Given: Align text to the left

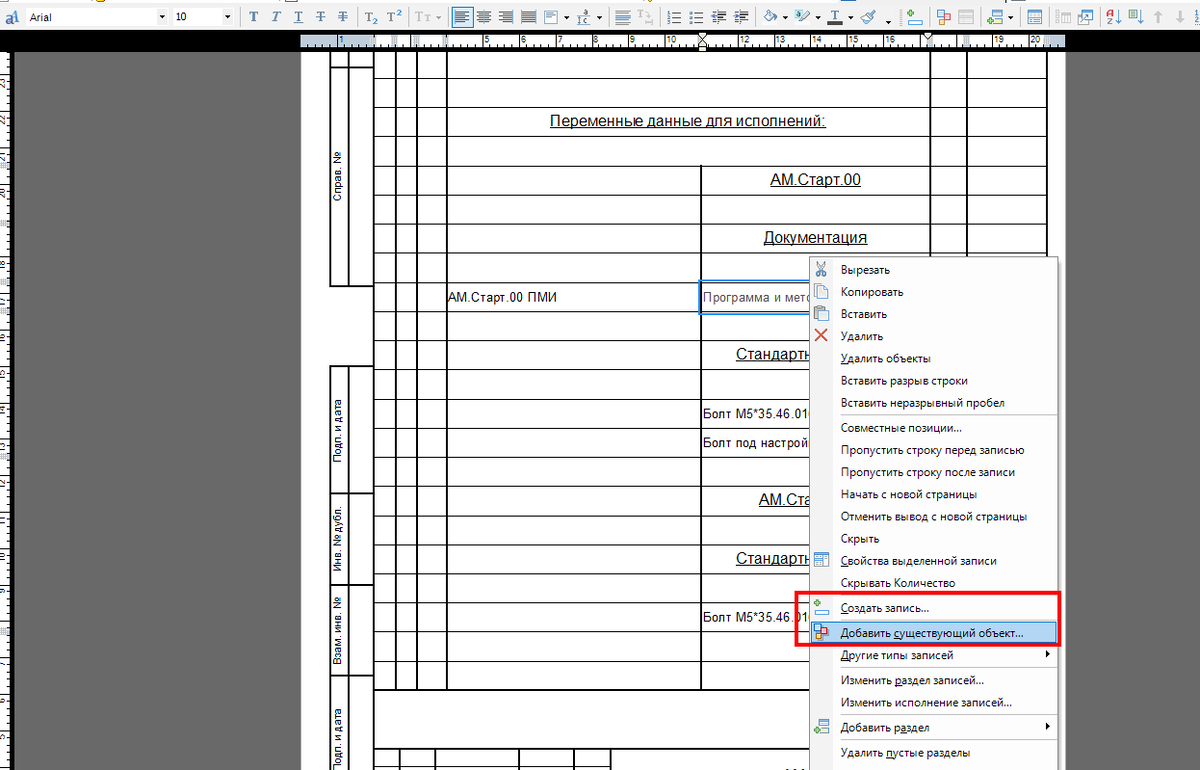Looking at the screenshot, I should click(x=462, y=17).
